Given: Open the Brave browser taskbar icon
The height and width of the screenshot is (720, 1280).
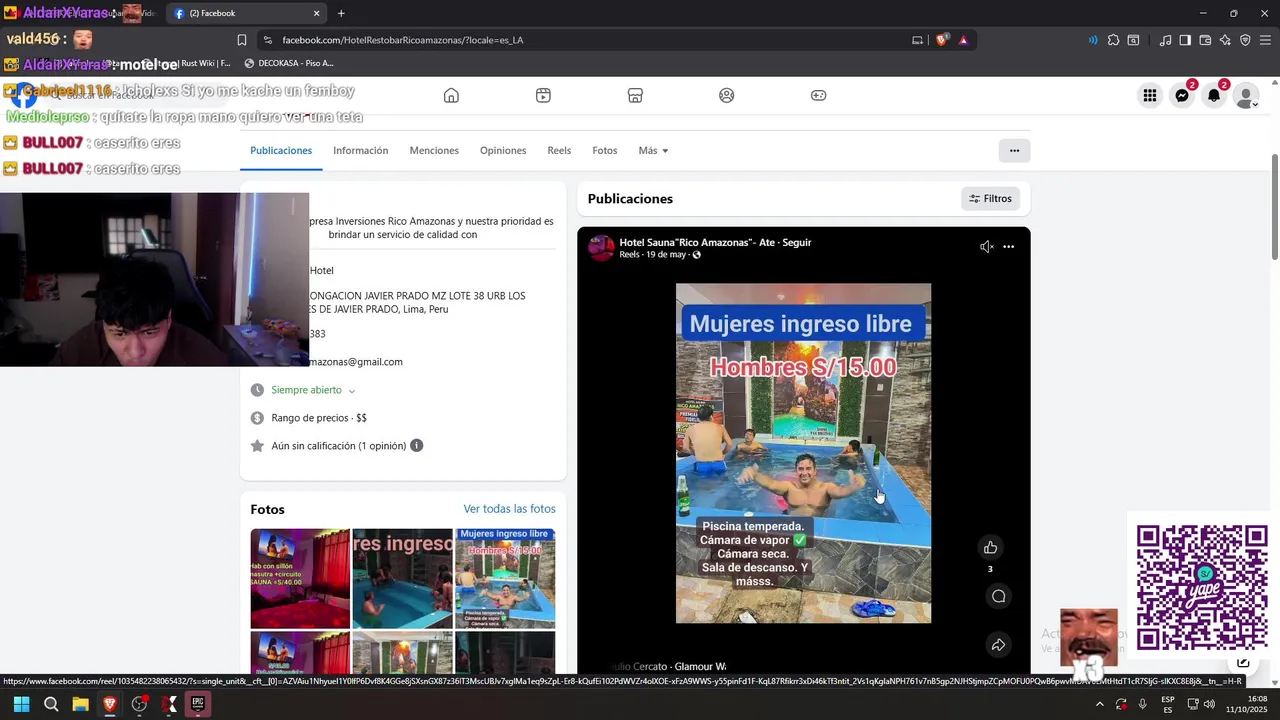Looking at the screenshot, I should pyautogui.click(x=110, y=704).
